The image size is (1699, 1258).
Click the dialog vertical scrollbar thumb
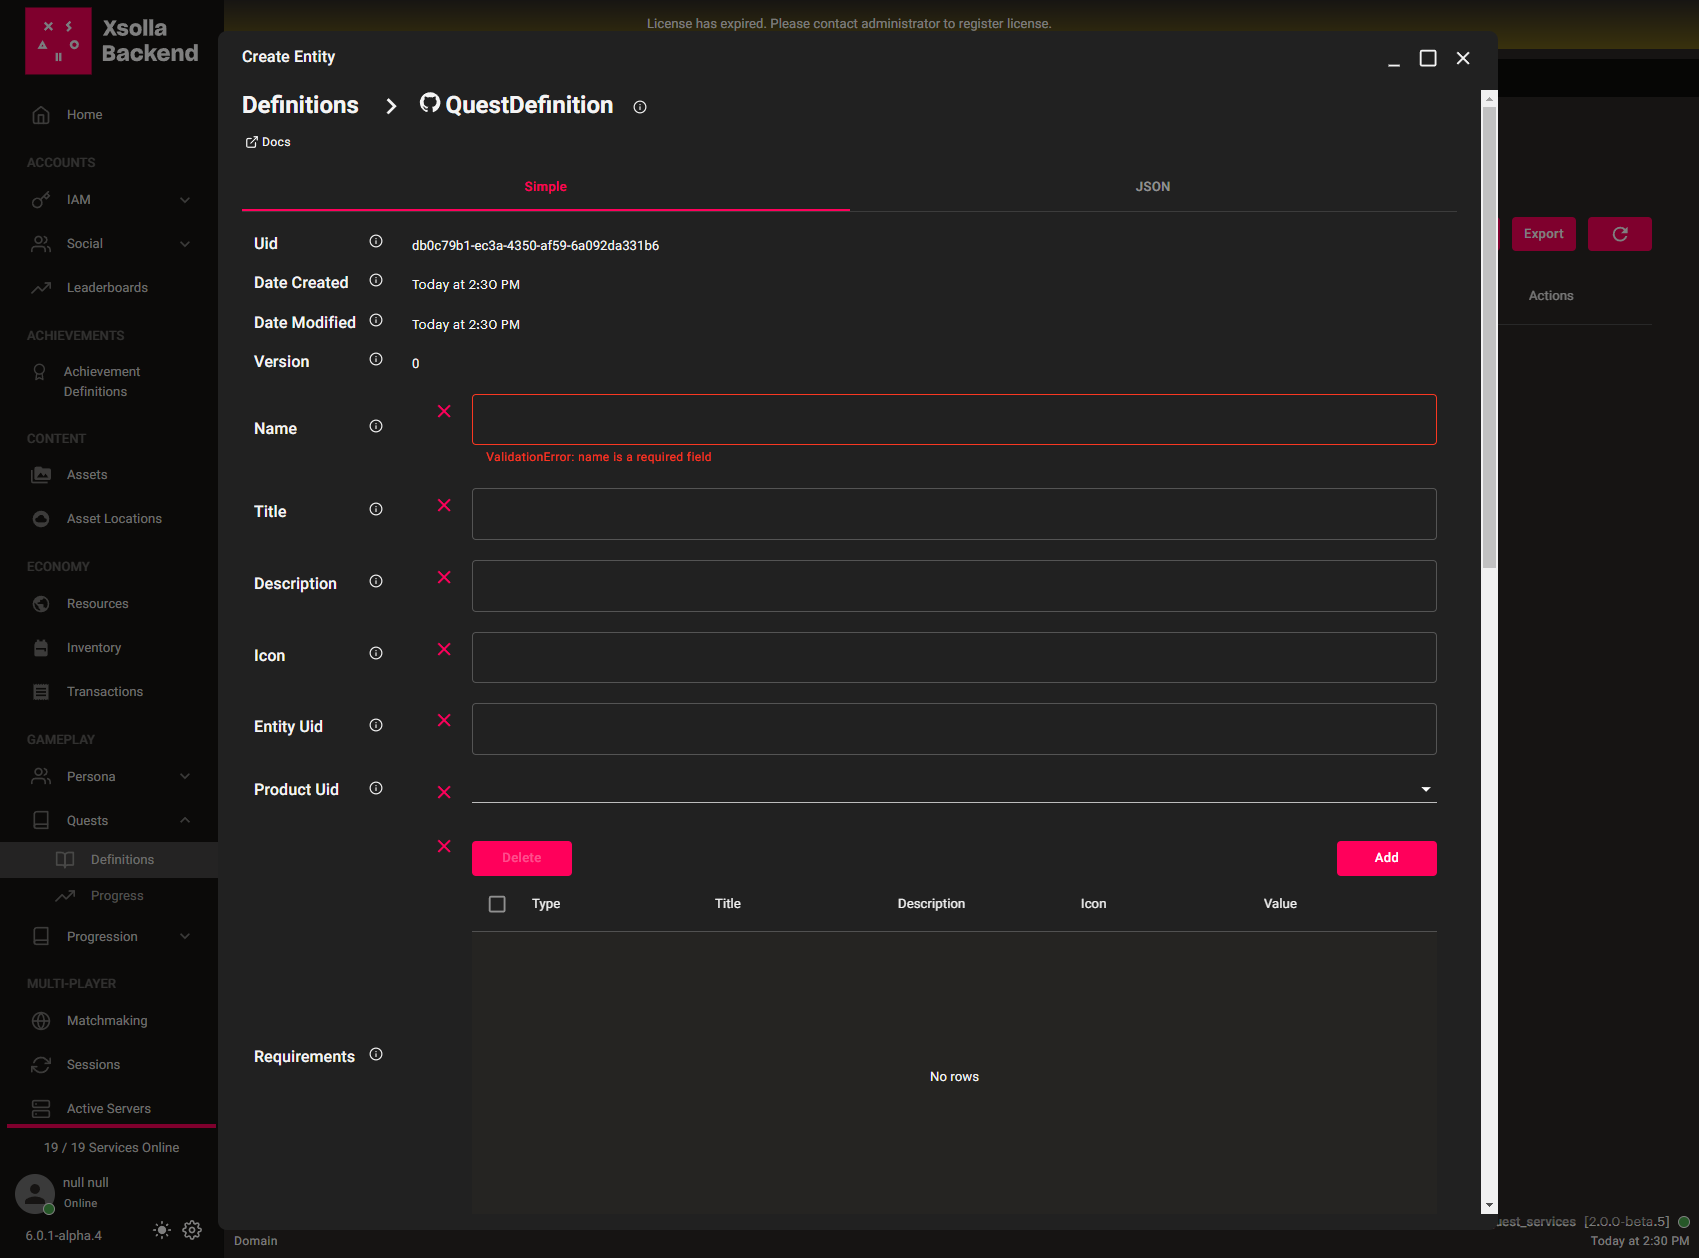(1490, 338)
